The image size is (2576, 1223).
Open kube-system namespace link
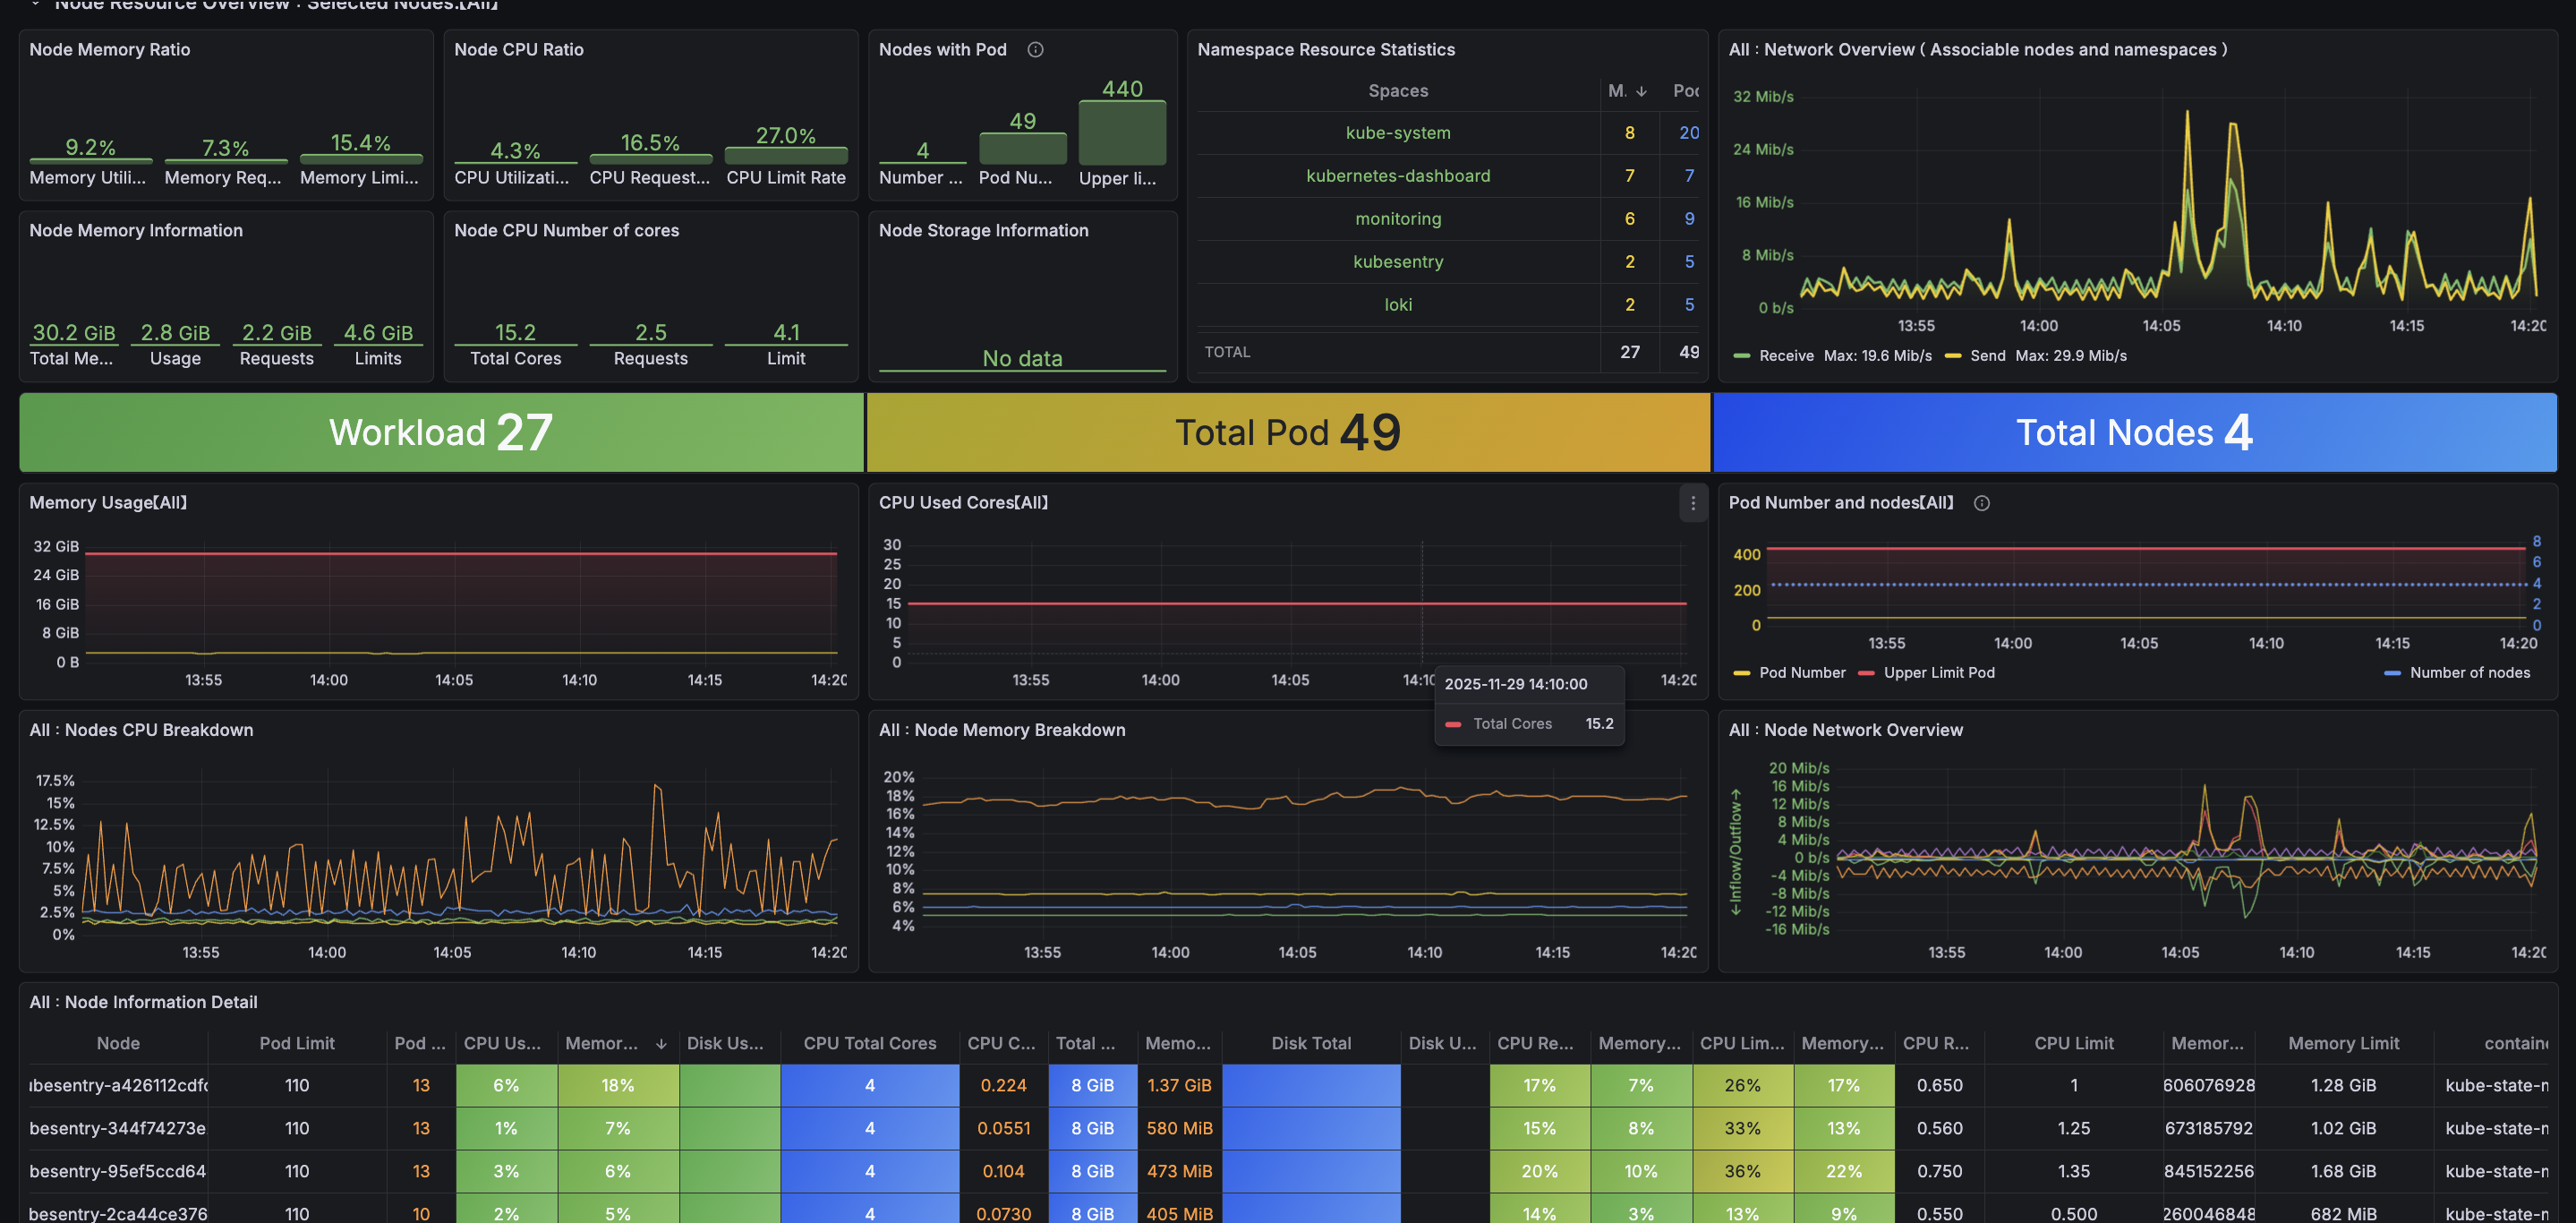click(x=1397, y=133)
